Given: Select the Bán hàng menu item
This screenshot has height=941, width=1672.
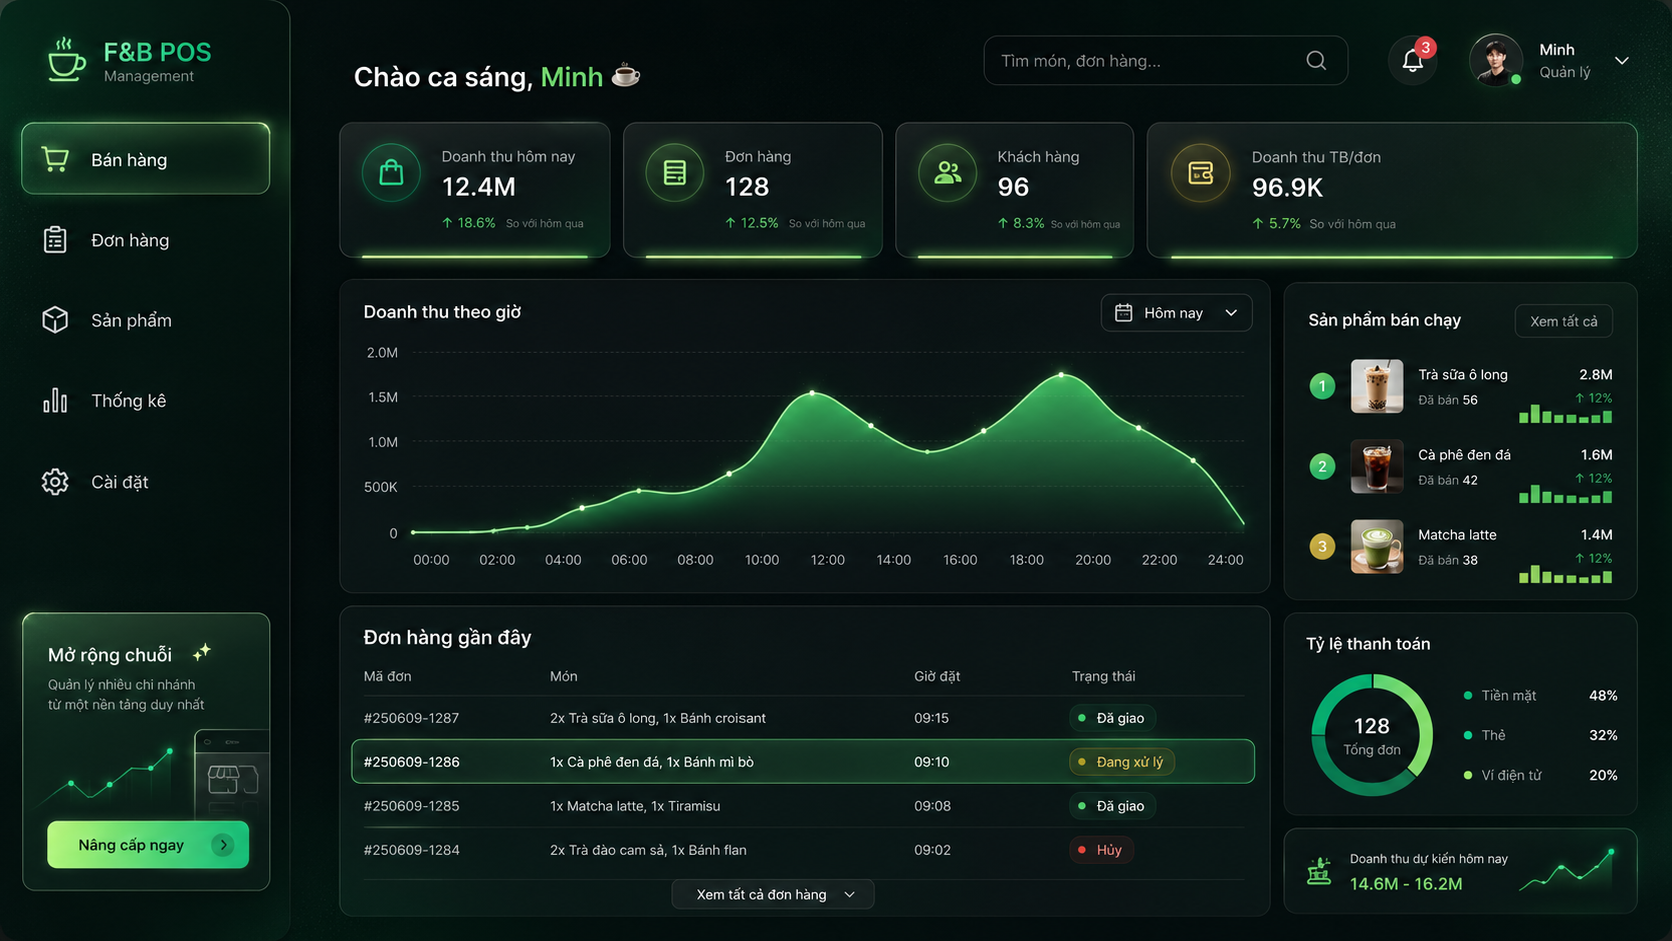Looking at the screenshot, I should 146,158.
